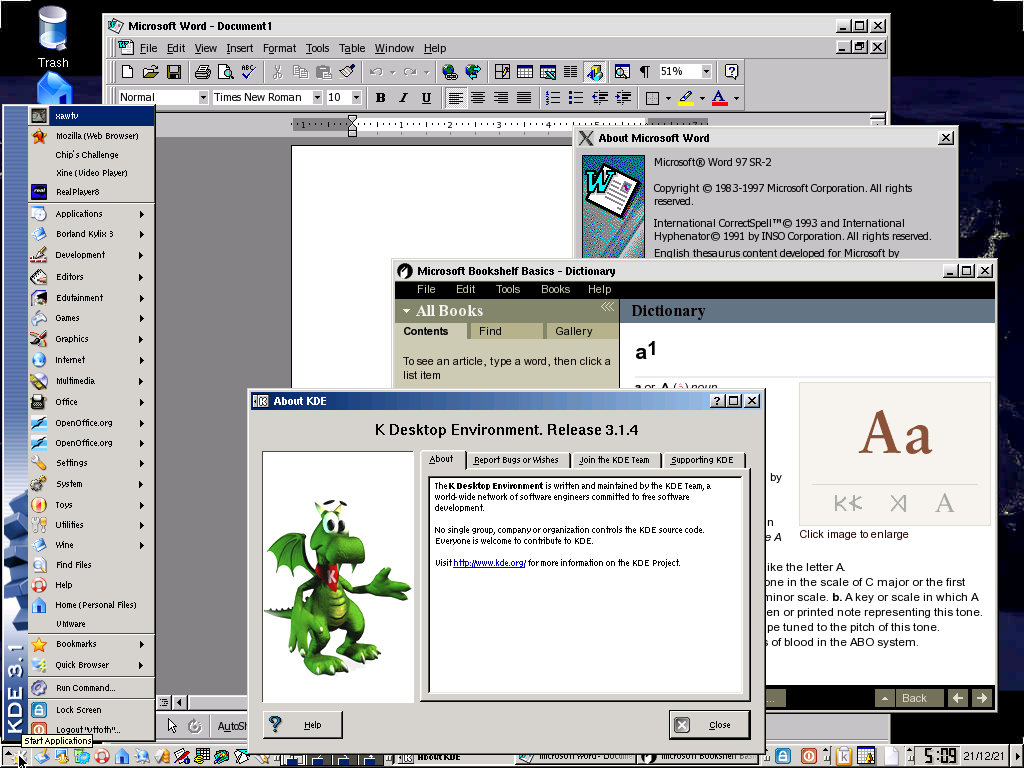Expand the All Books dropdown in Bookshelf

[406, 311]
